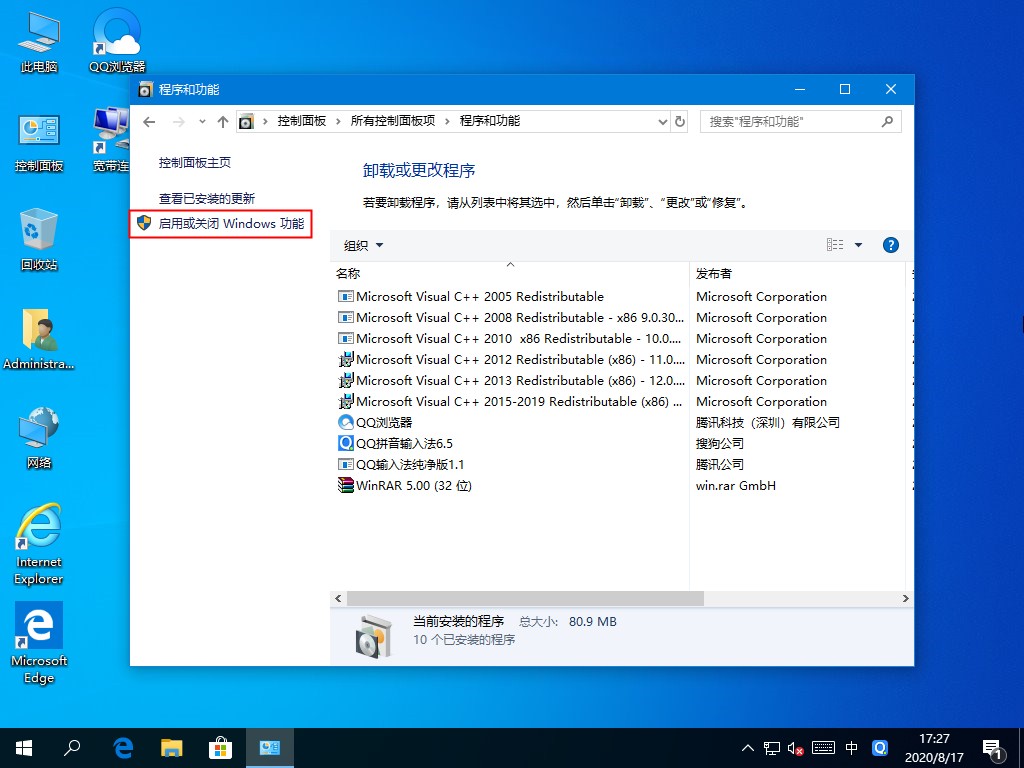Screen dimensions: 1024x768
Task: Switch input language with the 中 indicator
Action: 850,747
